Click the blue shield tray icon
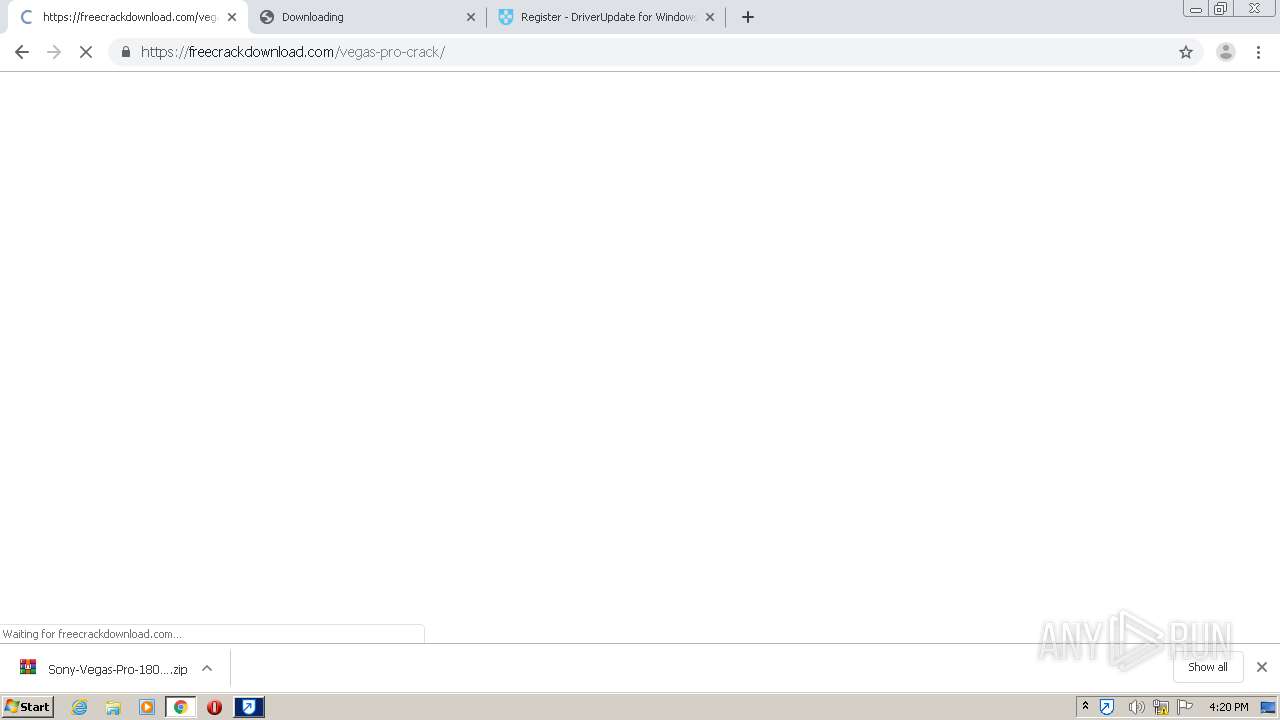Screen dimensions: 1280x720 click(1107, 707)
